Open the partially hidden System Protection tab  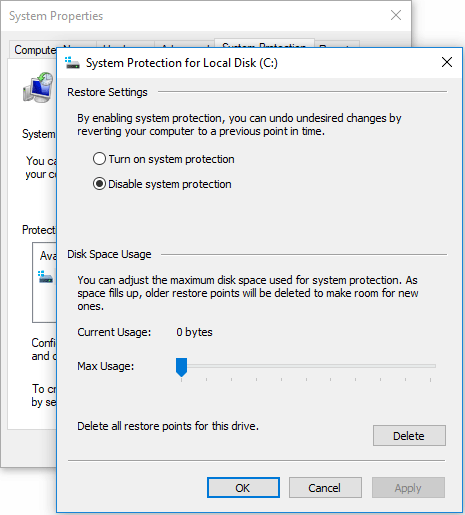coord(264,43)
